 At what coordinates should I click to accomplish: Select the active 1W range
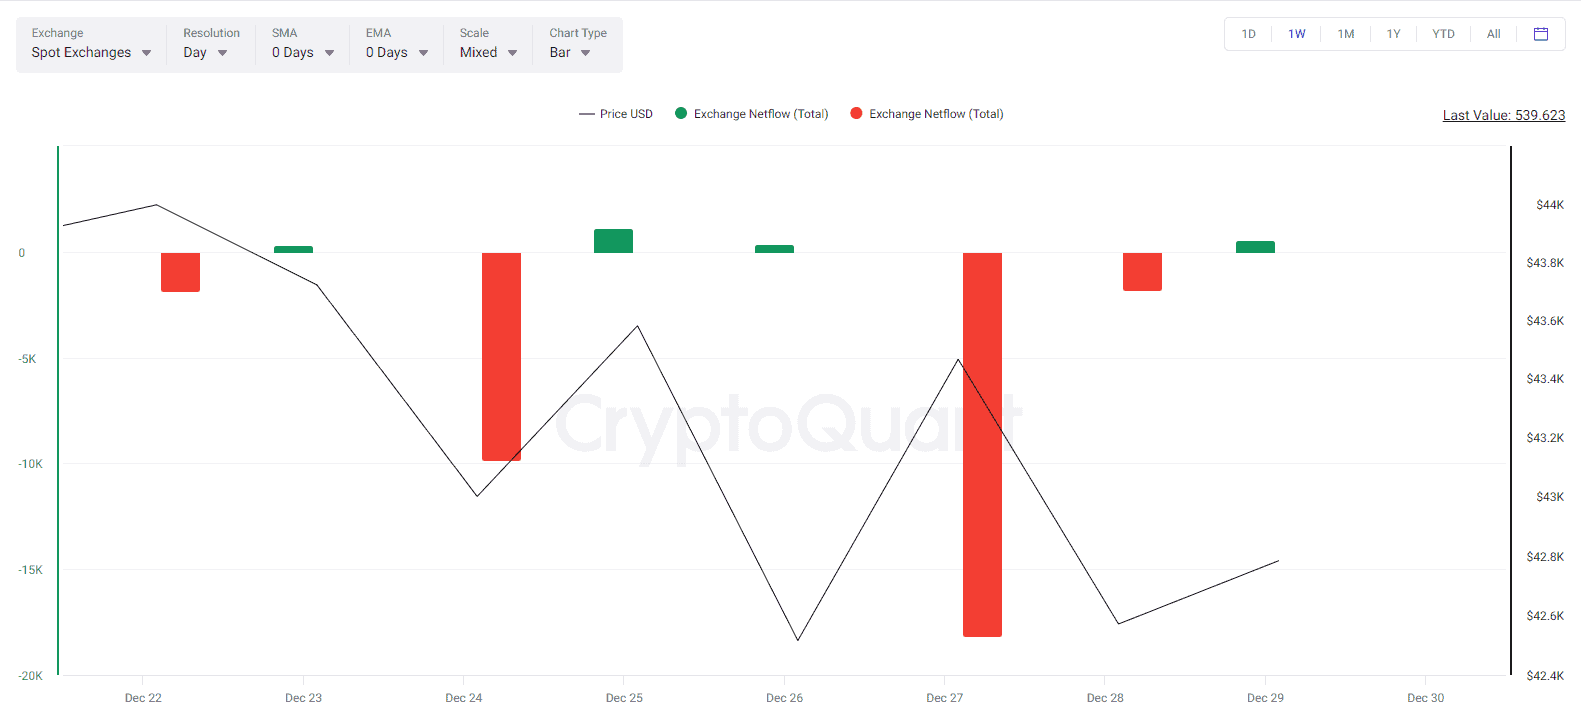tap(1297, 34)
